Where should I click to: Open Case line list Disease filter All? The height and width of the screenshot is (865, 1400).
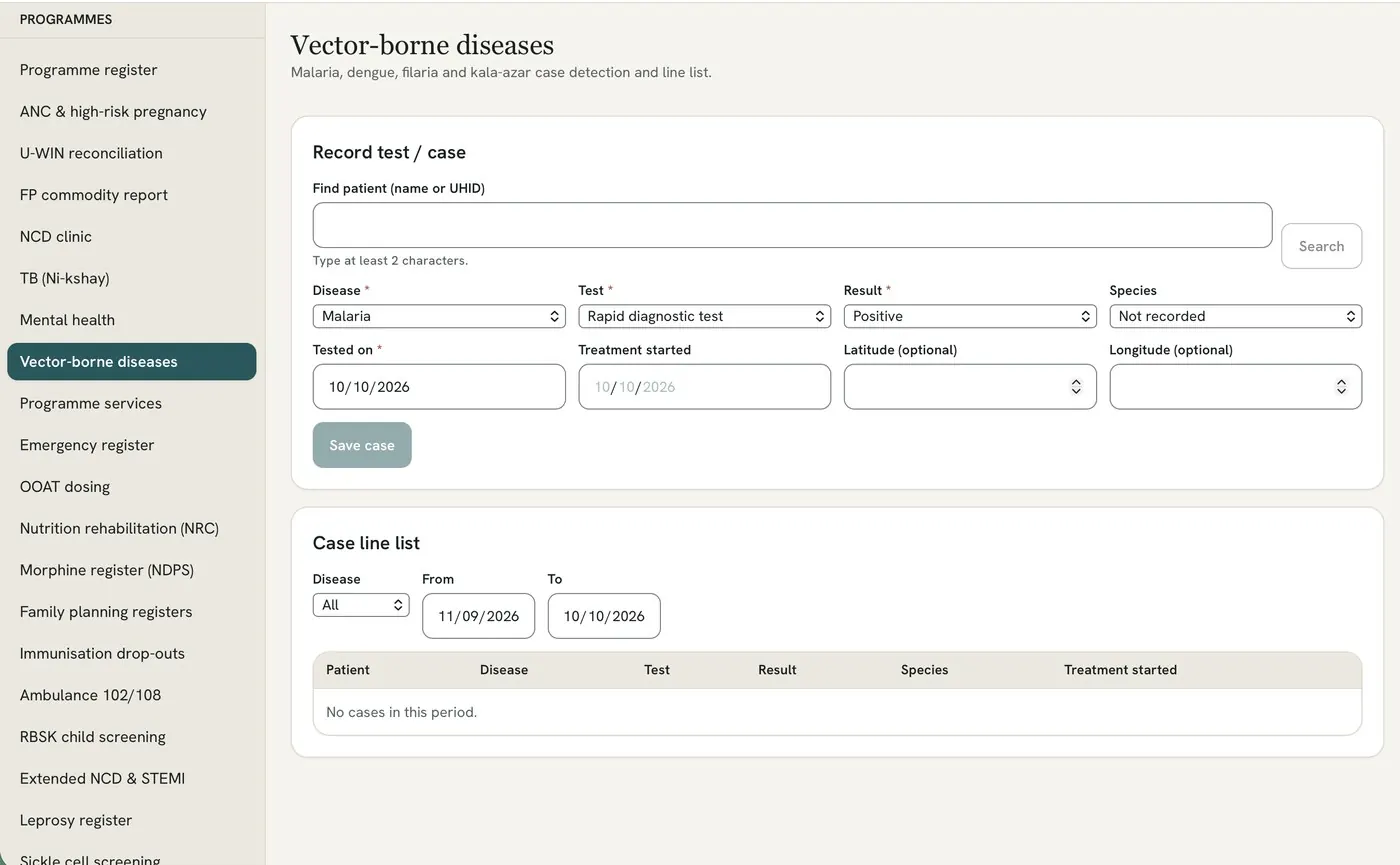tap(361, 605)
